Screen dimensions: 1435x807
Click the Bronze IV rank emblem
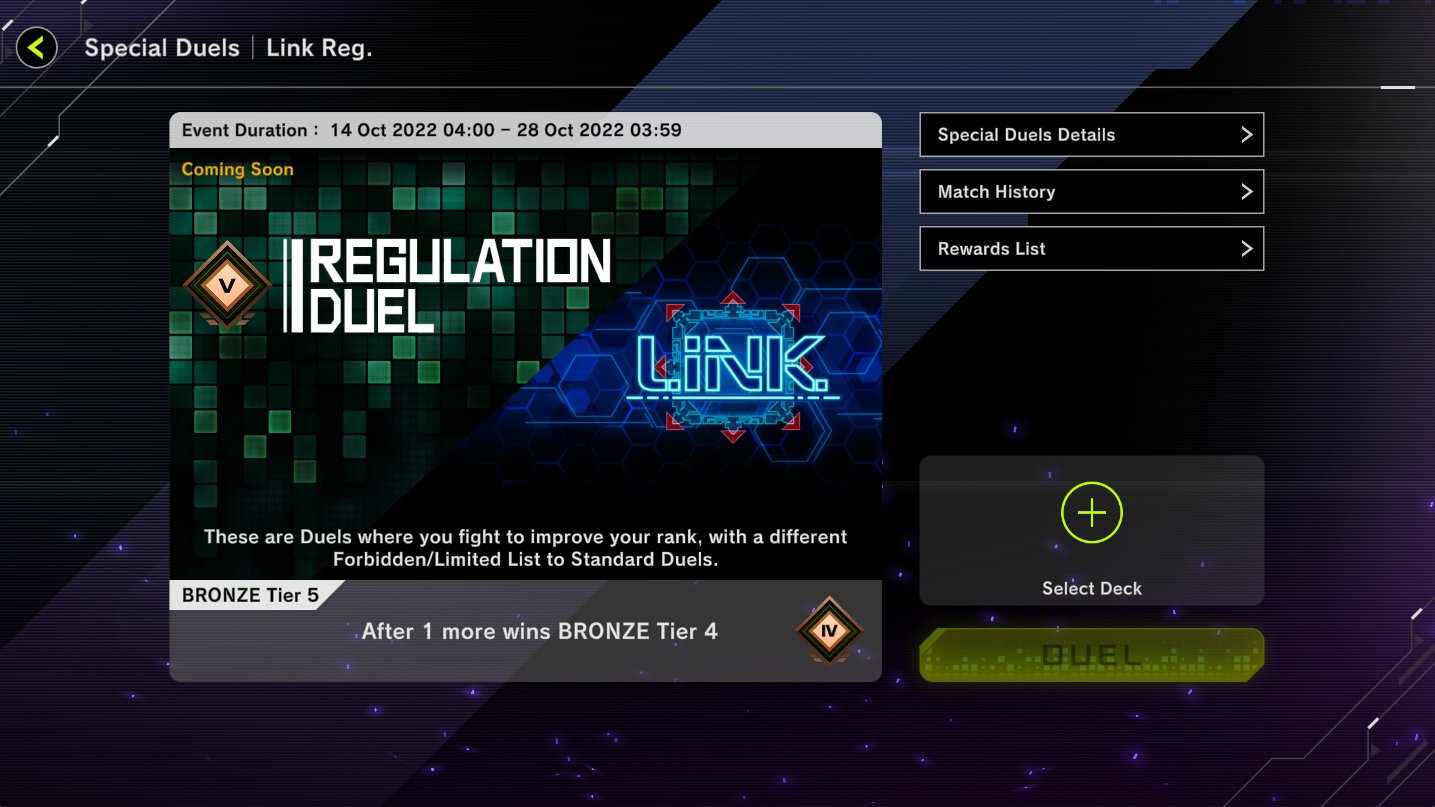(828, 631)
